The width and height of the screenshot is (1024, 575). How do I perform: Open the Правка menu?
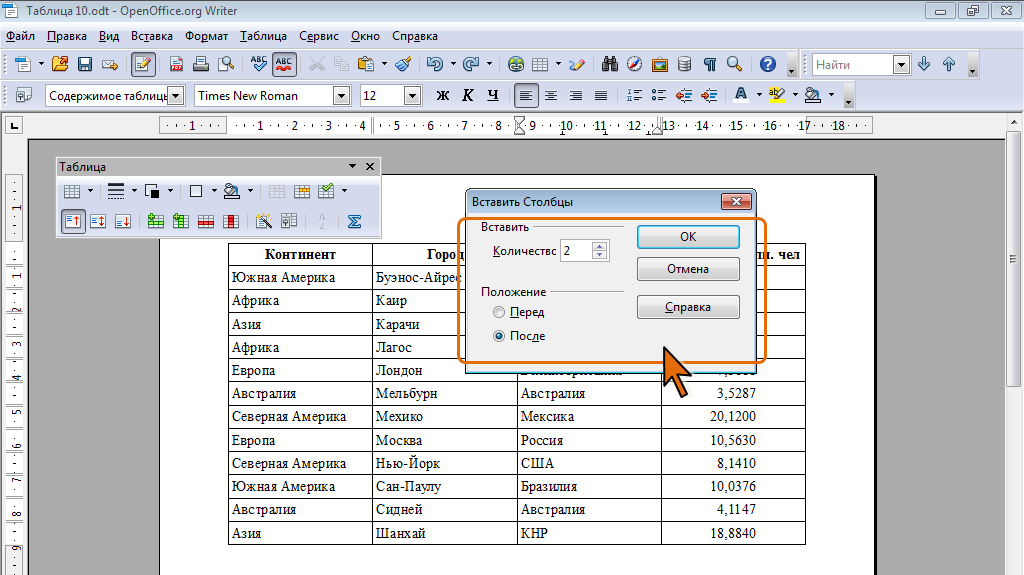67,36
